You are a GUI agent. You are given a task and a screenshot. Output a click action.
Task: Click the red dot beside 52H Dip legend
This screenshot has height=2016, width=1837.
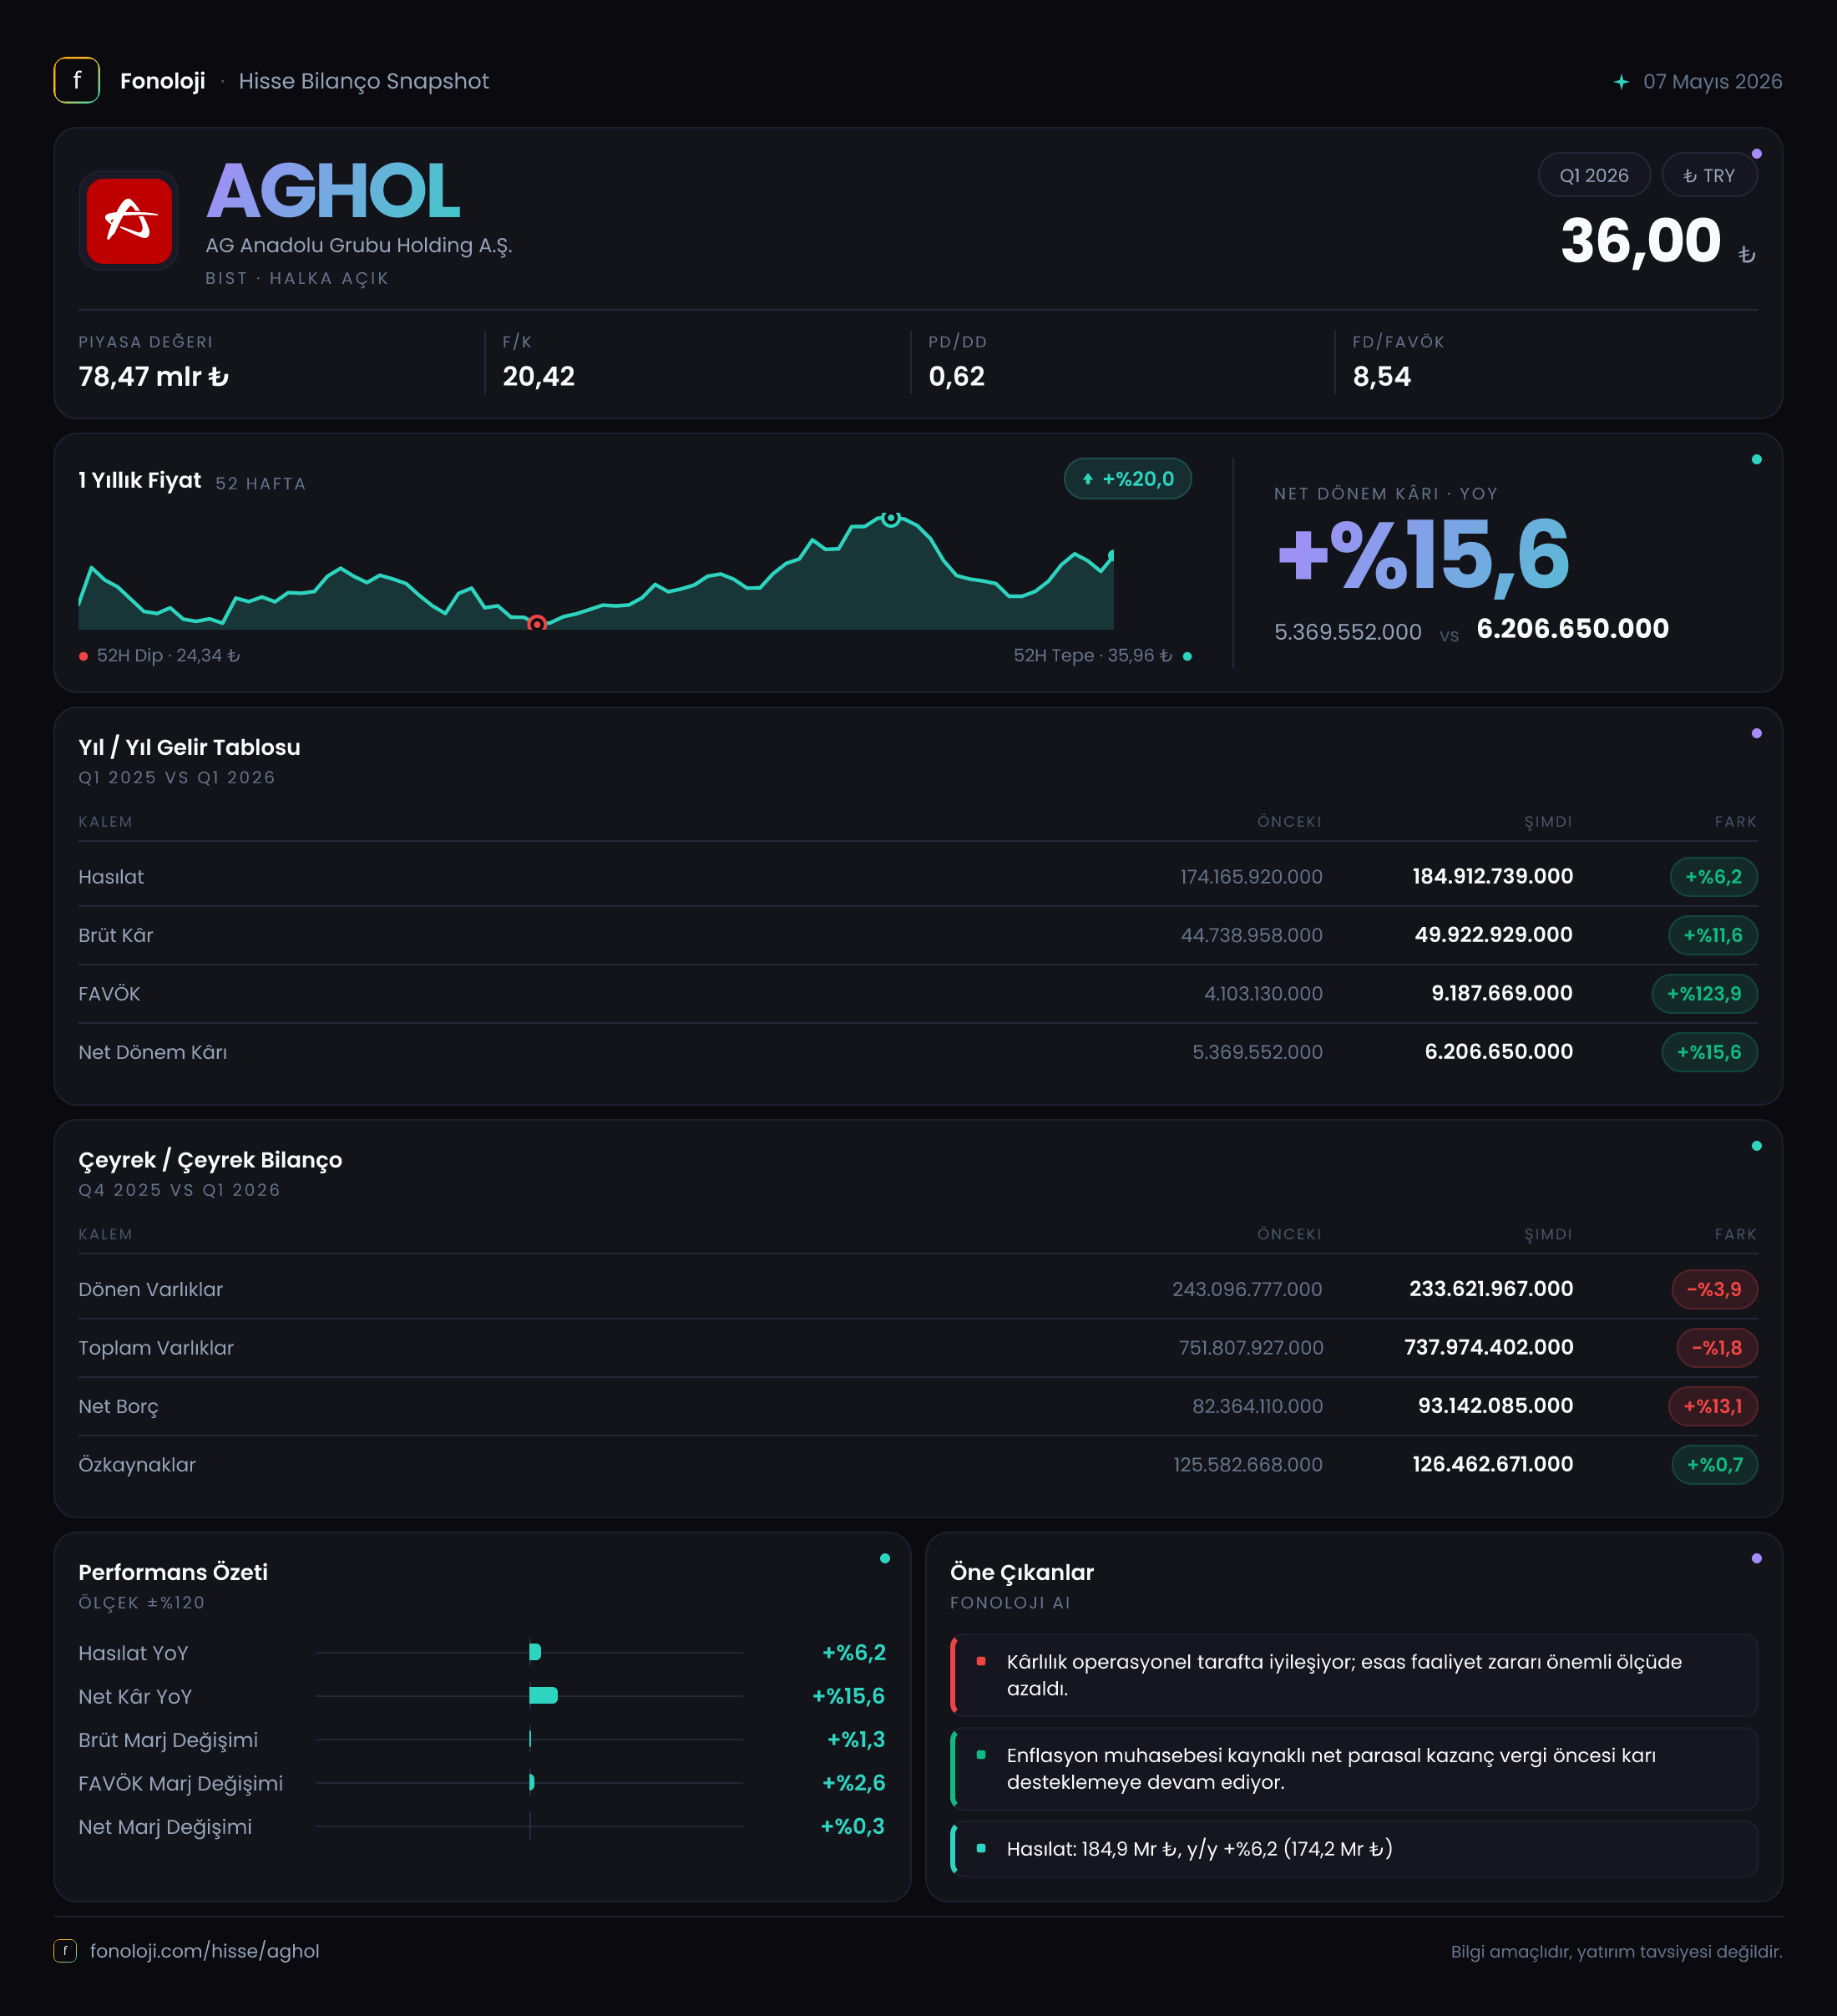pos(83,656)
